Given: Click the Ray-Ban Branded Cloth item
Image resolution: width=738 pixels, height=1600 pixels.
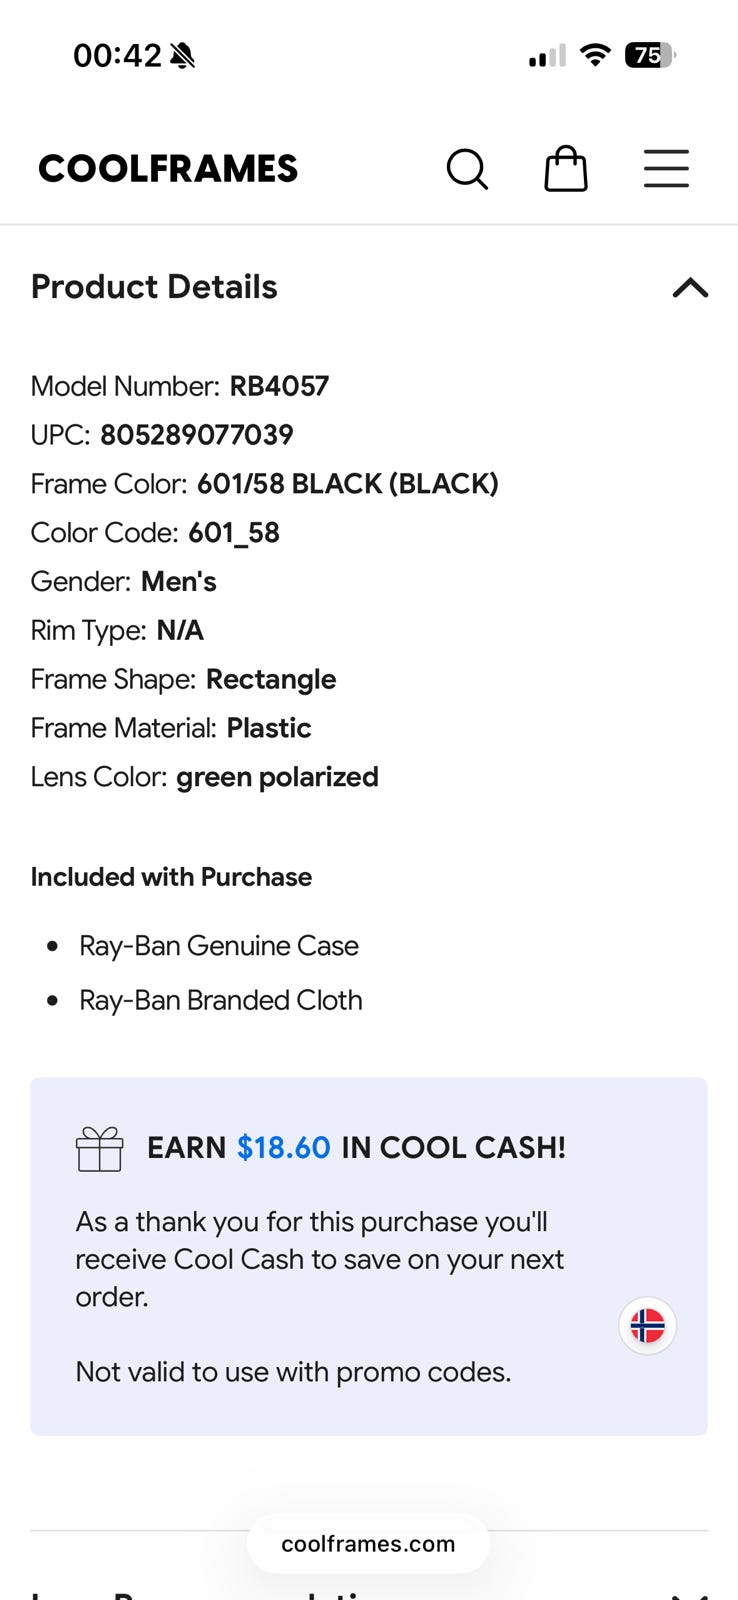Looking at the screenshot, I should pyautogui.click(x=221, y=1001).
